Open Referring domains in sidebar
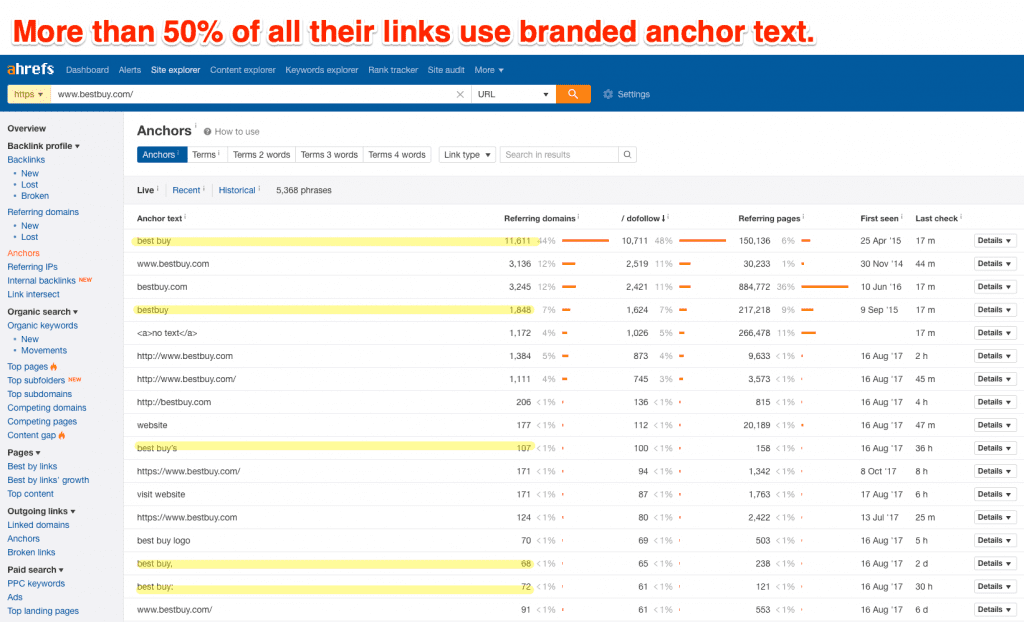The height and width of the screenshot is (622, 1024). pyautogui.click(x=43, y=212)
